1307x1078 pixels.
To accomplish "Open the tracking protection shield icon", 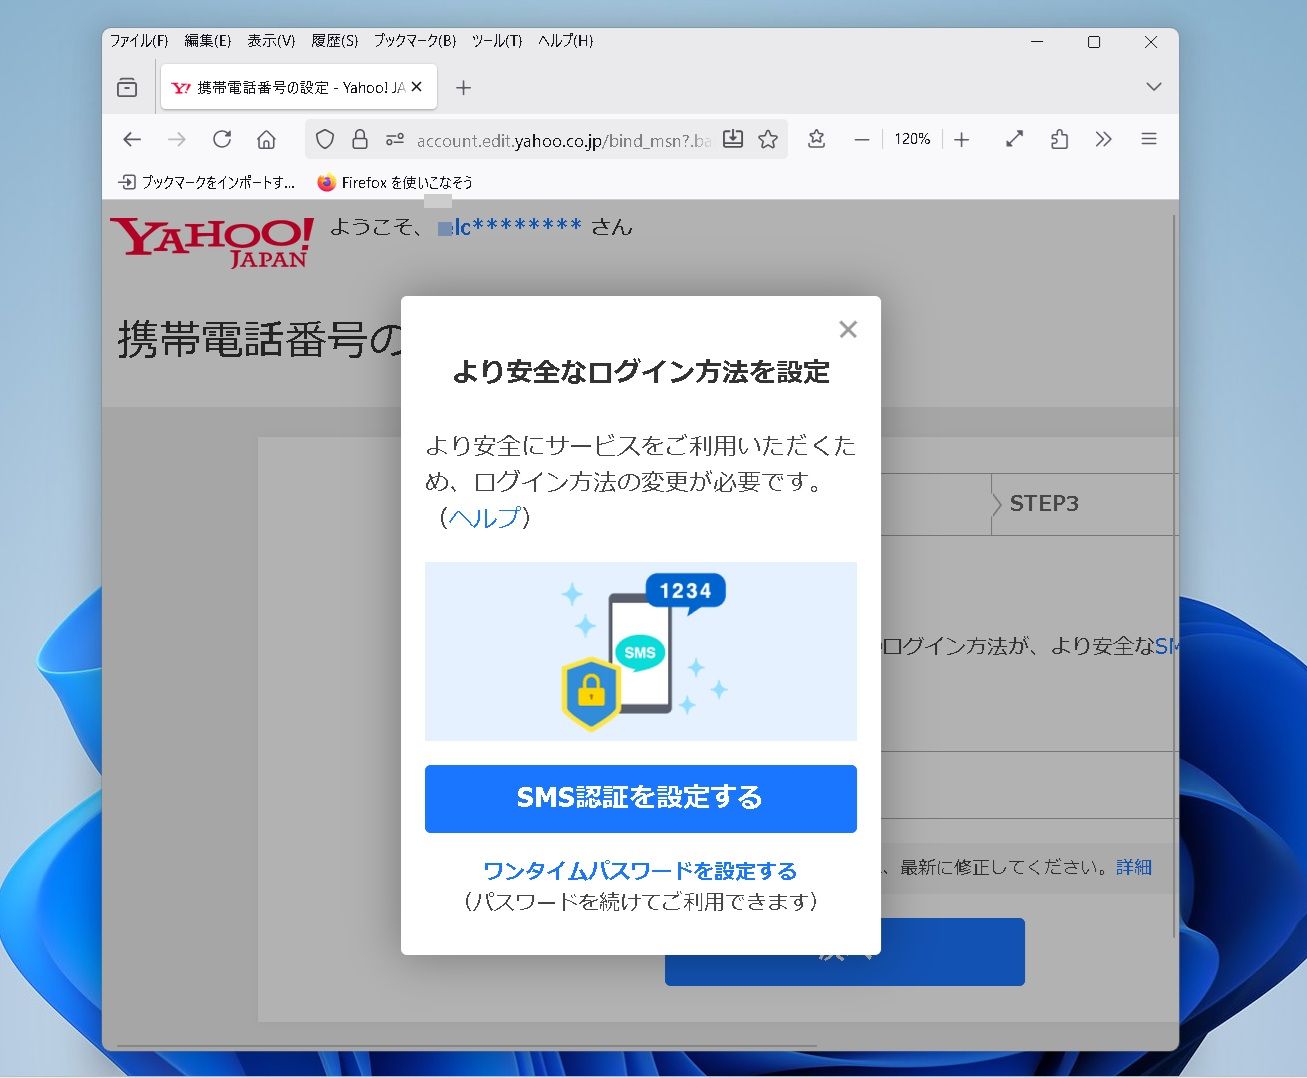I will (x=325, y=140).
